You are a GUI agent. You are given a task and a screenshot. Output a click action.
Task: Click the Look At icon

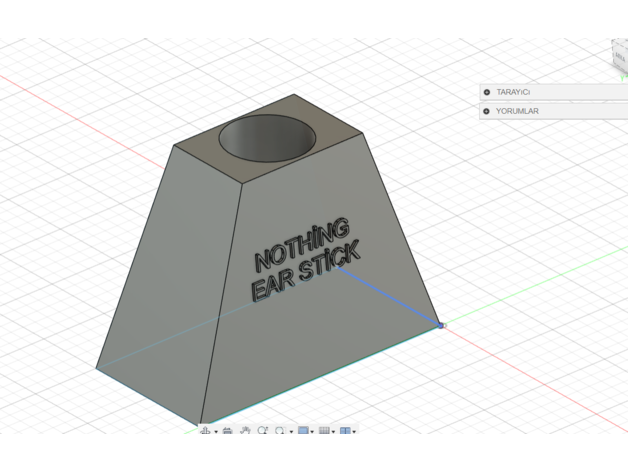(228, 431)
